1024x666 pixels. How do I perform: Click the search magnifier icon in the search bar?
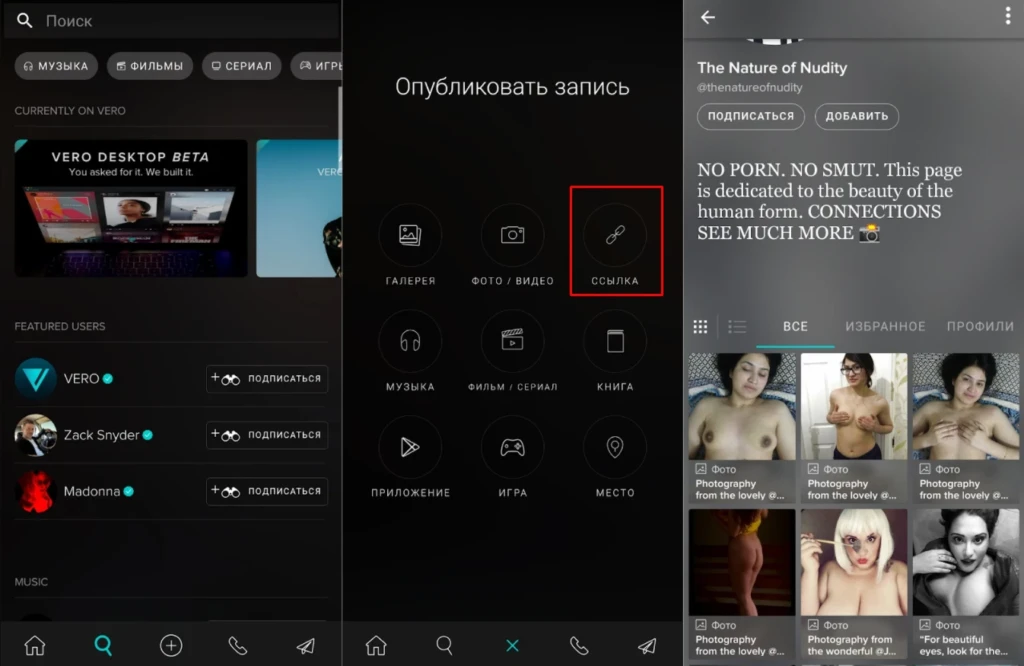tap(24, 20)
